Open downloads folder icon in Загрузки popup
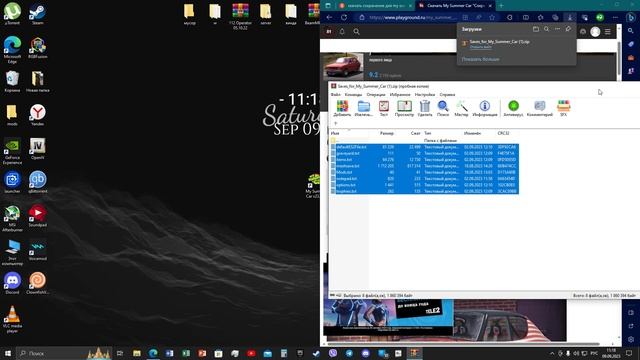Image resolution: width=640 pixels, height=360 pixels. pyautogui.click(x=536, y=29)
